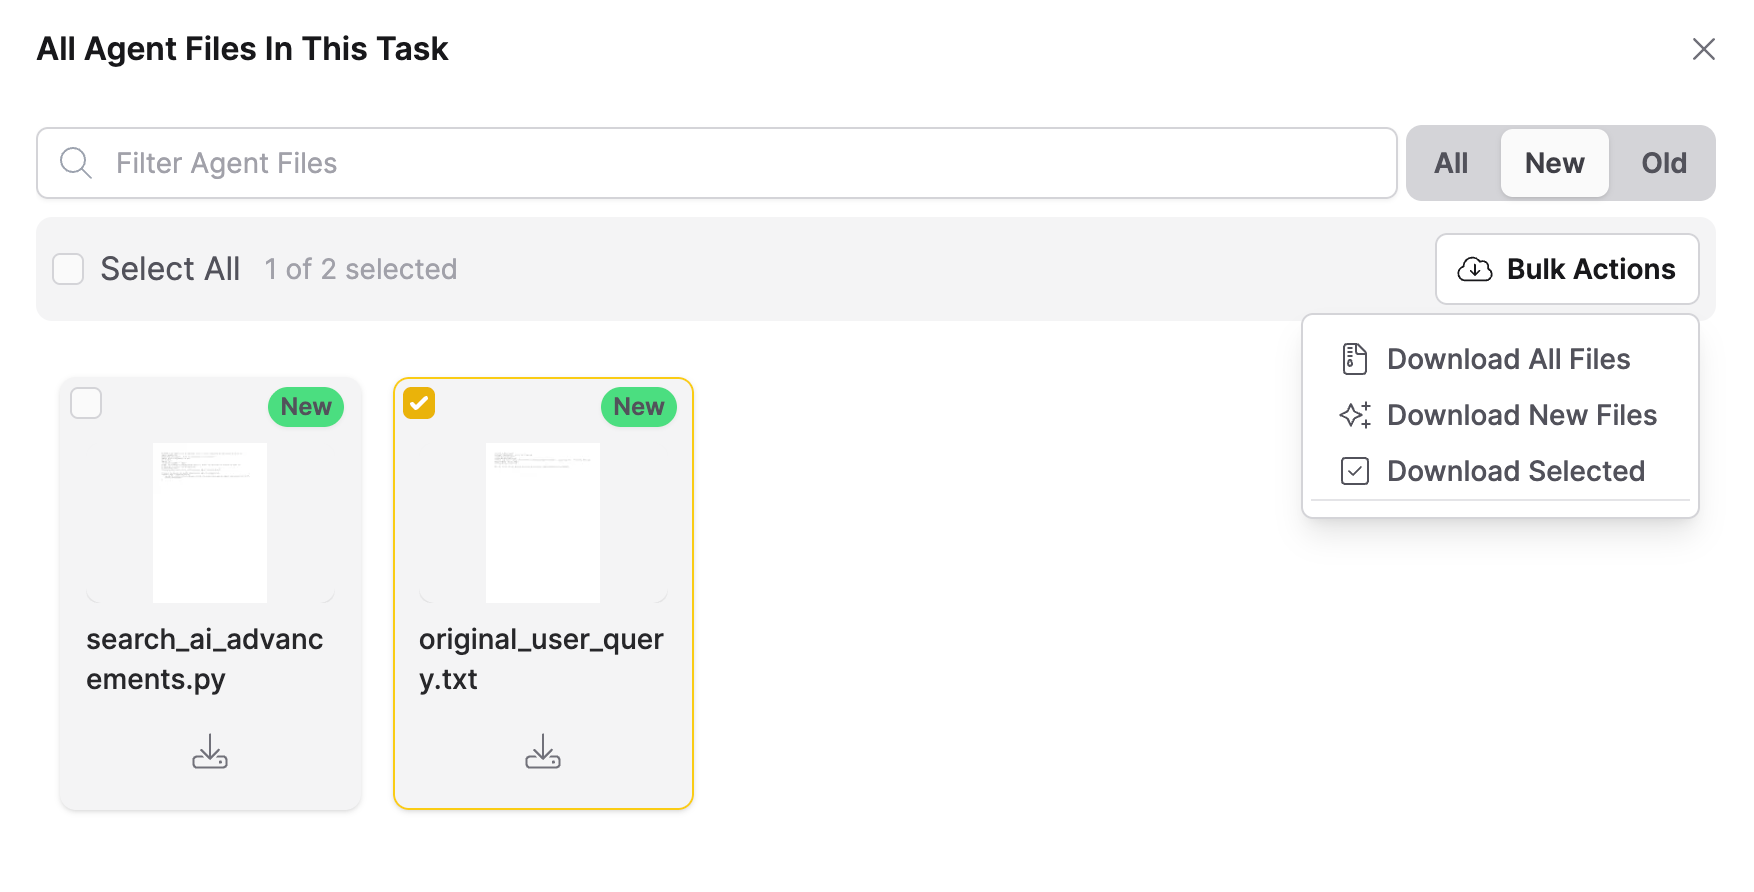Enable the Select All checkbox
The height and width of the screenshot is (892, 1754).
pyautogui.click(x=68, y=269)
